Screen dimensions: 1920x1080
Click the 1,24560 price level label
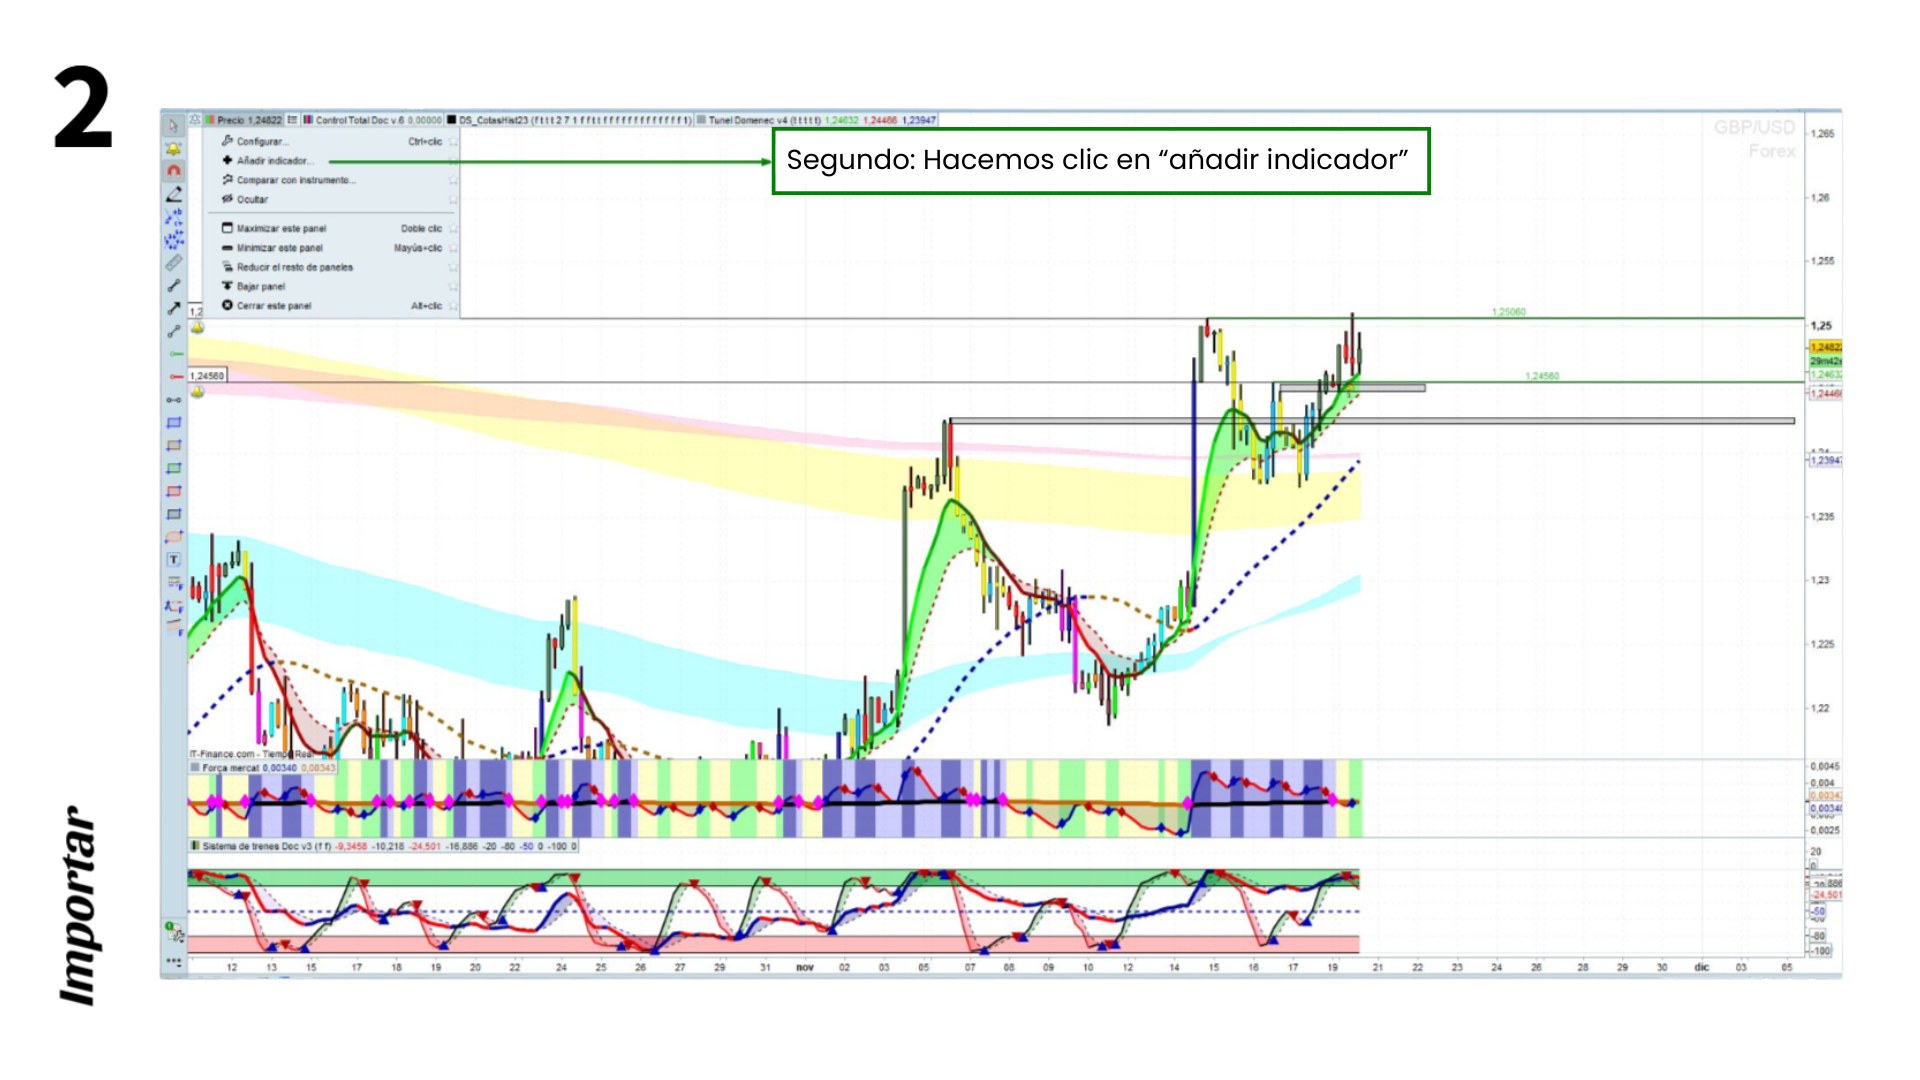click(x=207, y=376)
